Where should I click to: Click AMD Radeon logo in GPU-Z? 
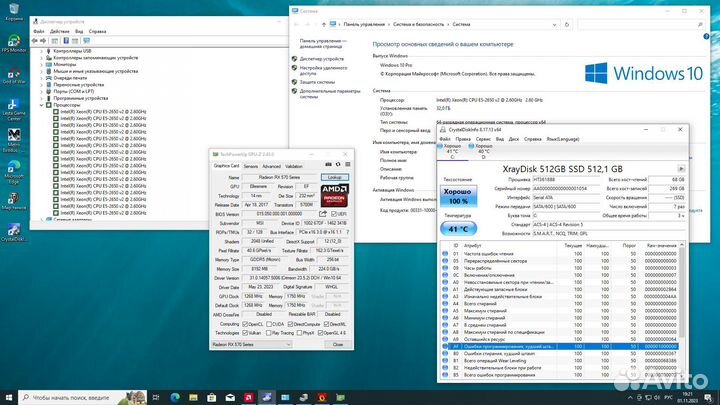(334, 196)
